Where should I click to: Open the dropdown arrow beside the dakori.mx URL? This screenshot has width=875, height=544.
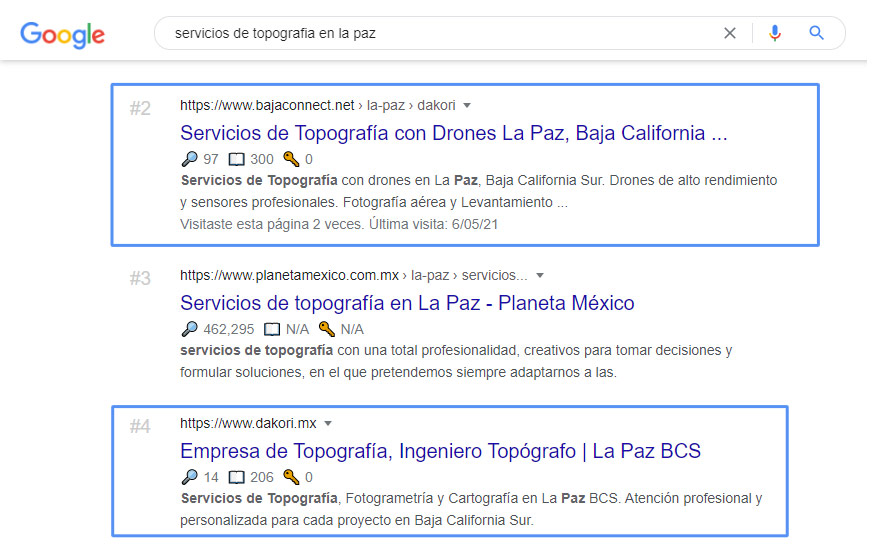(x=328, y=423)
